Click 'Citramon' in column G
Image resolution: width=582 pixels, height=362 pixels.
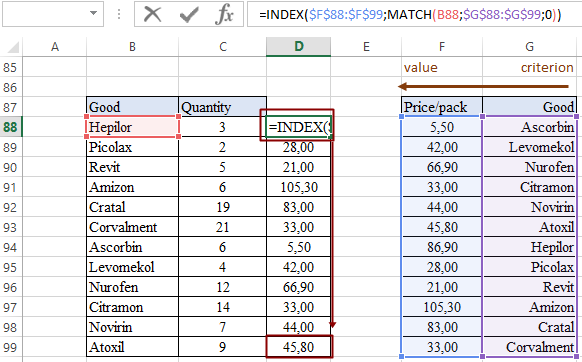click(x=530, y=187)
